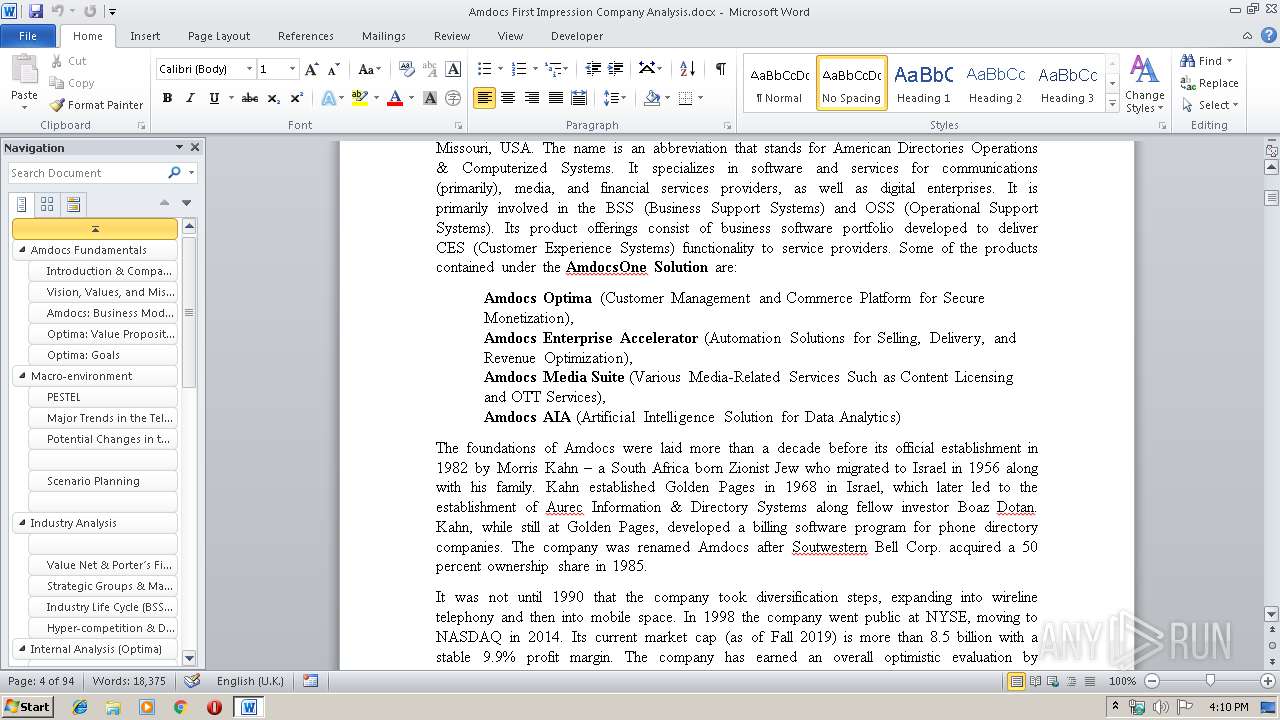Clear formatting from text

[406, 69]
